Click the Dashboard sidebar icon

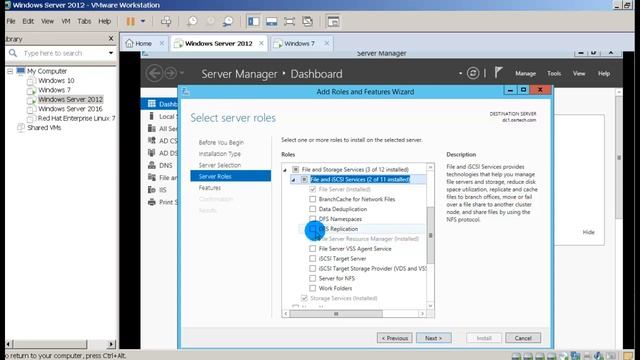pos(152,104)
